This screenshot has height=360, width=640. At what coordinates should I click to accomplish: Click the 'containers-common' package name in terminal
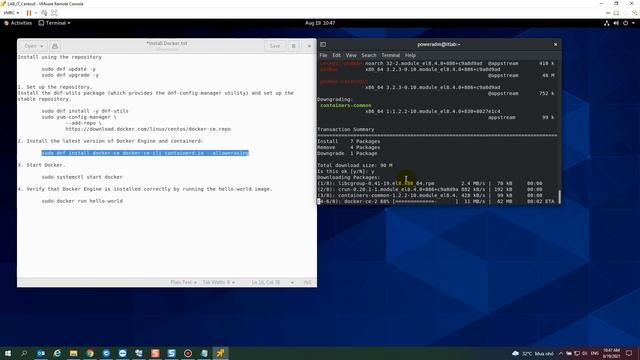(346, 105)
